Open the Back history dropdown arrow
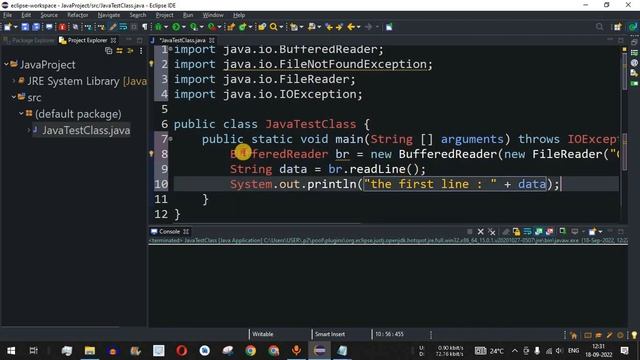This screenshot has height=360, width=640. 359,27
